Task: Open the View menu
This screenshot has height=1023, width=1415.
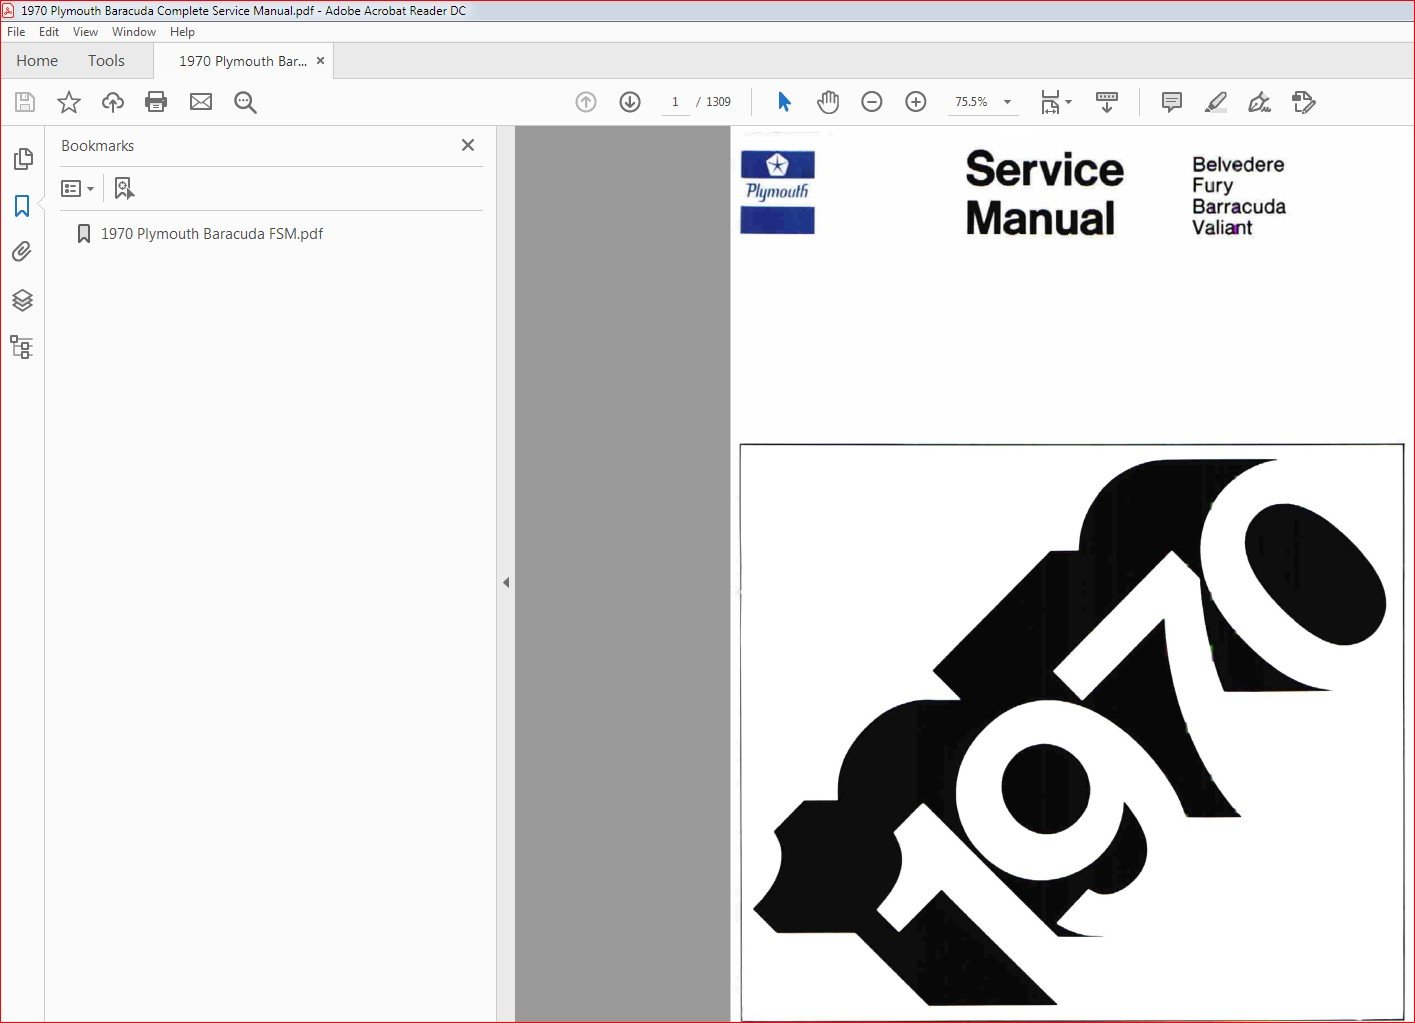Action: (x=85, y=32)
